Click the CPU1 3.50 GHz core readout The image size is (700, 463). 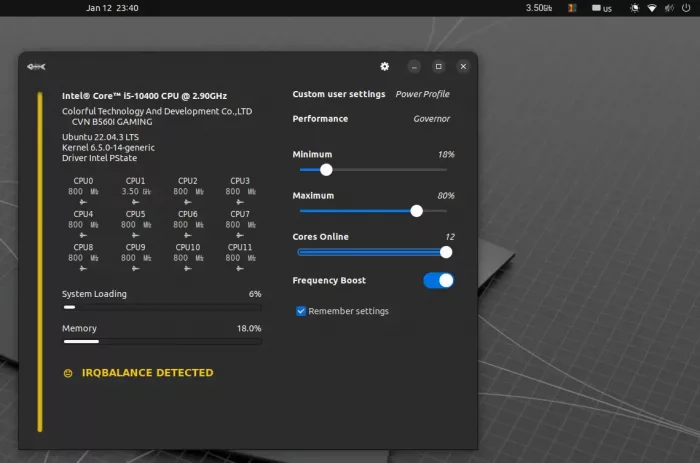tap(135, 191)
